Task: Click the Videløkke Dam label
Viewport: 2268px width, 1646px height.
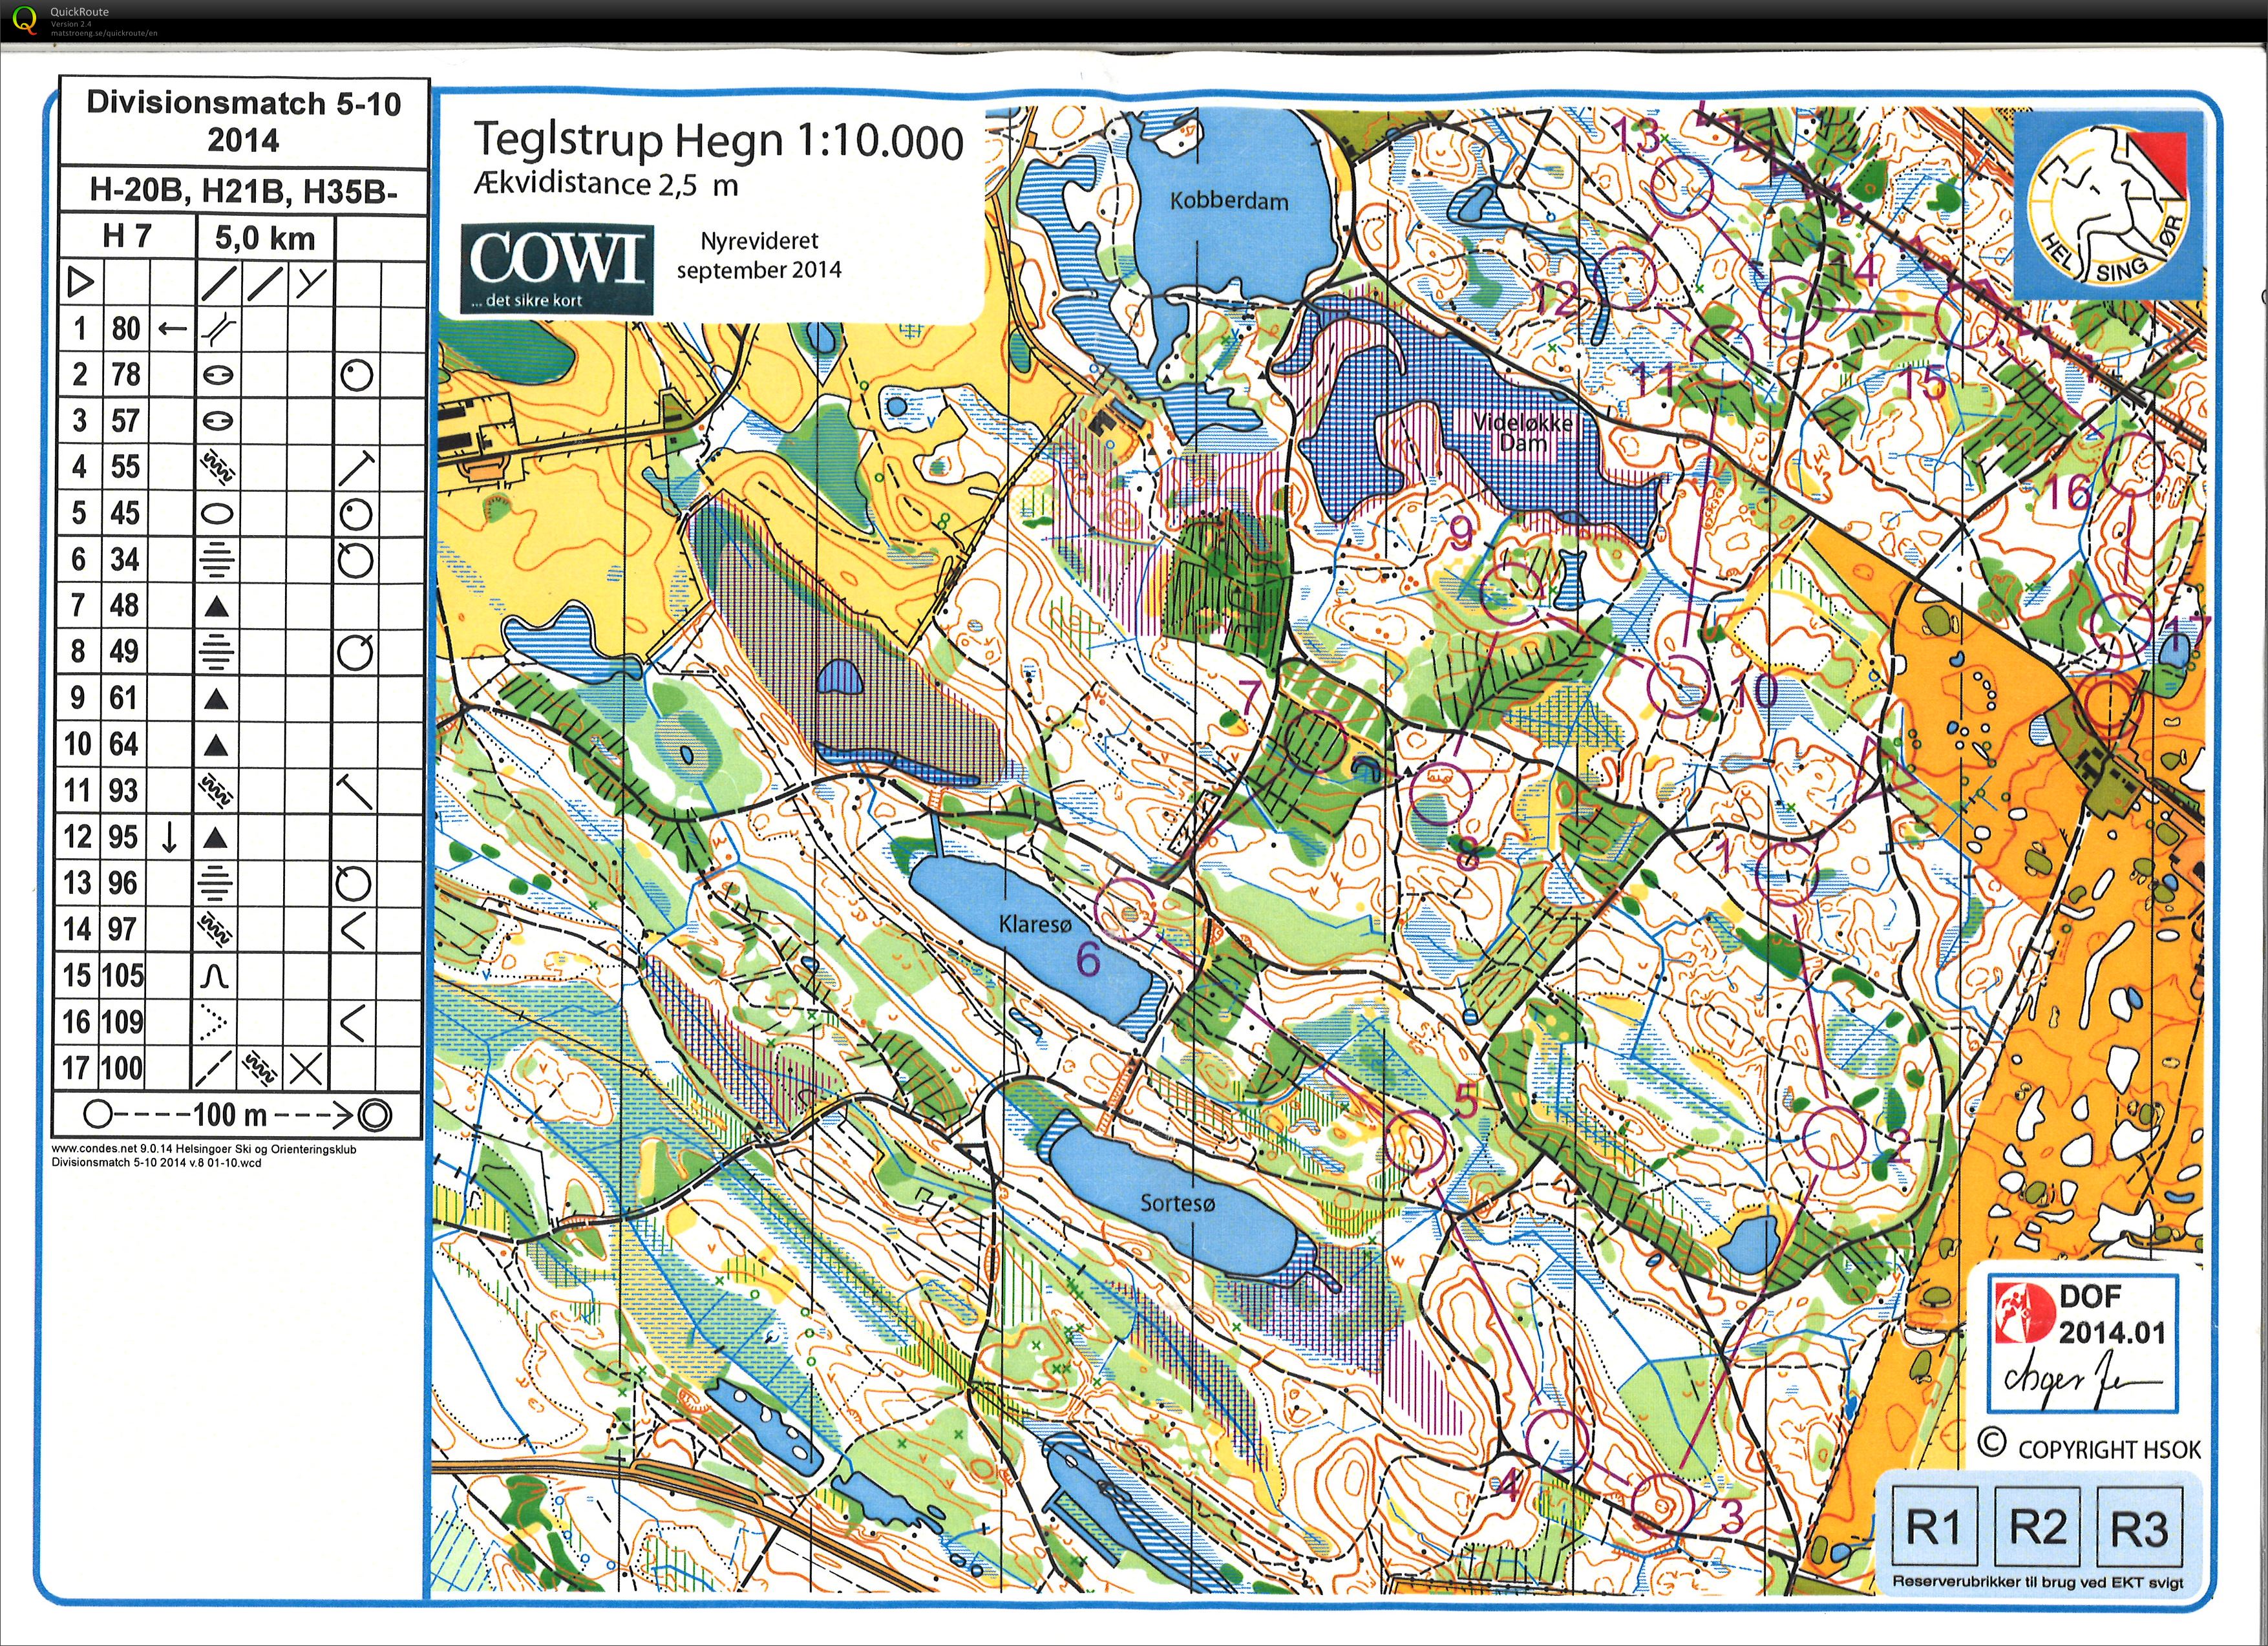Action: (x=1523, y=432)
